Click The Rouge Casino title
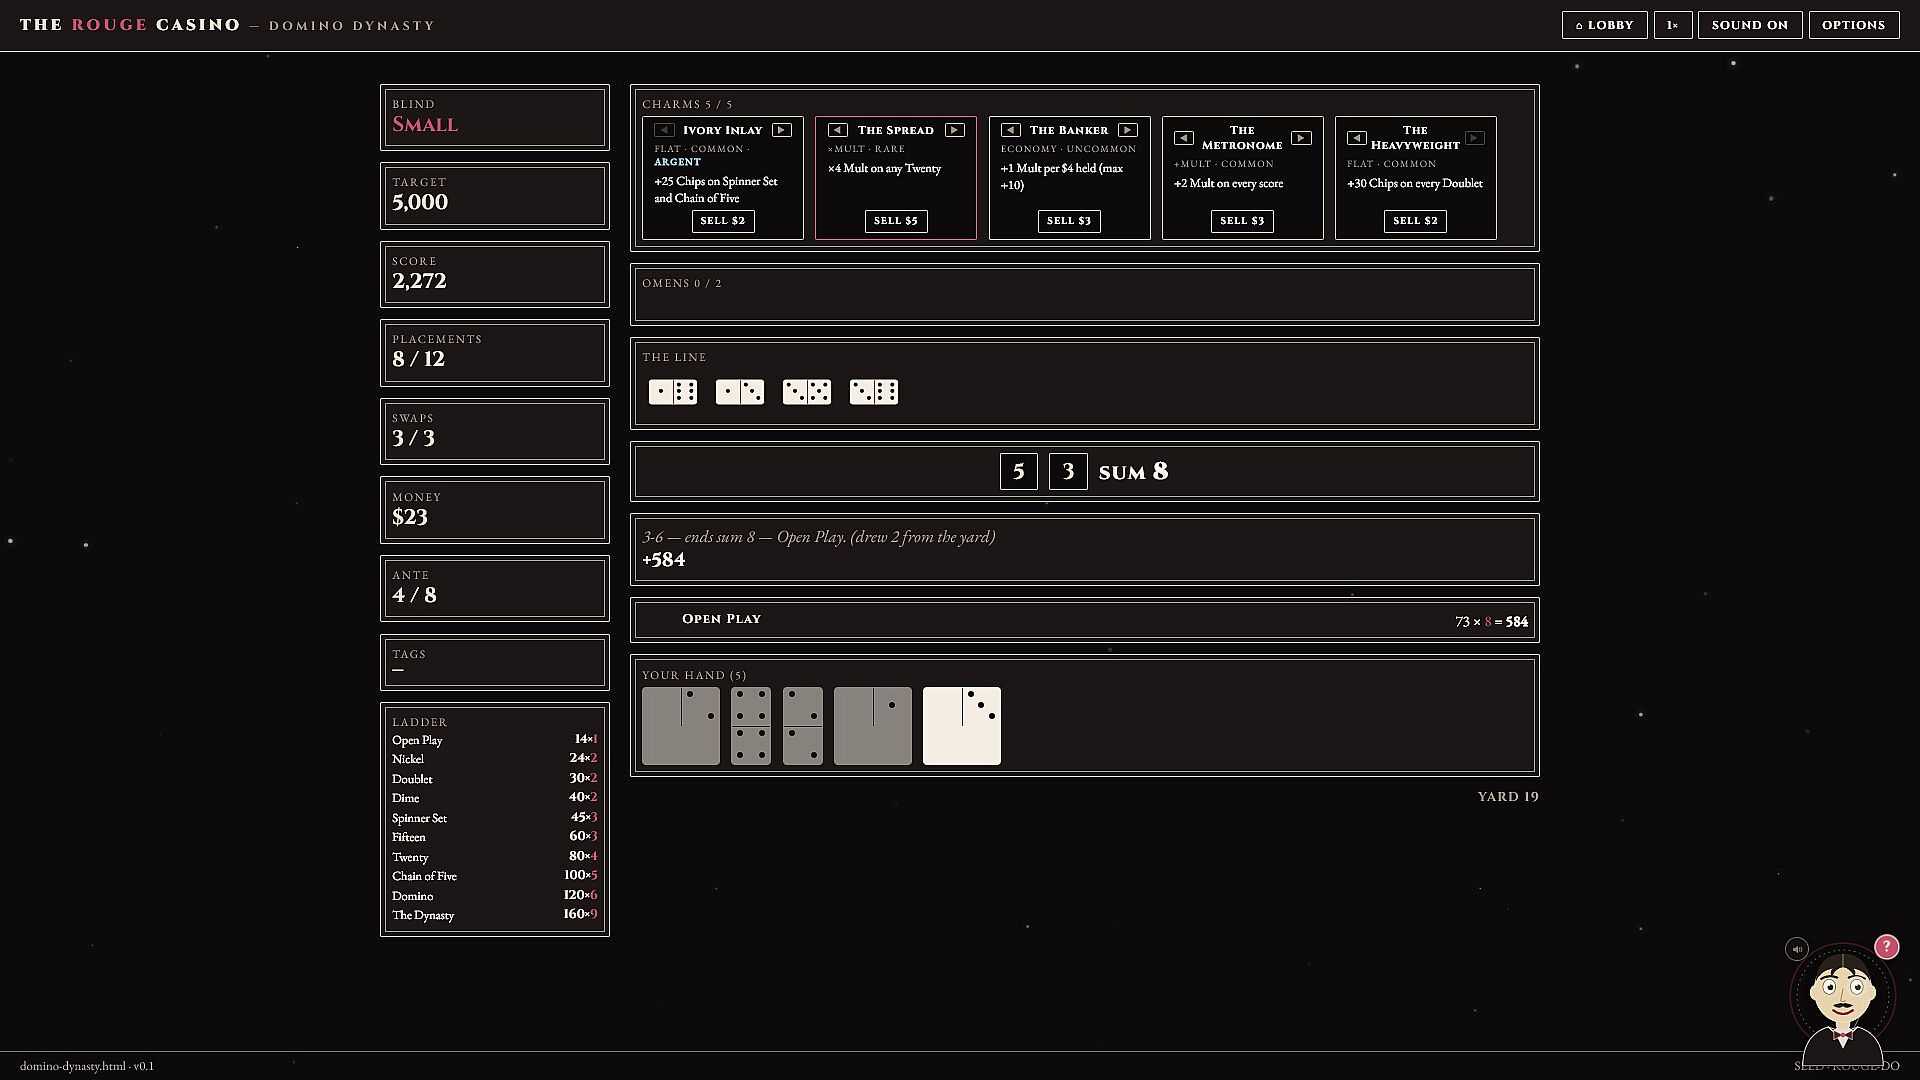The height and width of the screenshot is (1080, 1920). pos(130,25)
